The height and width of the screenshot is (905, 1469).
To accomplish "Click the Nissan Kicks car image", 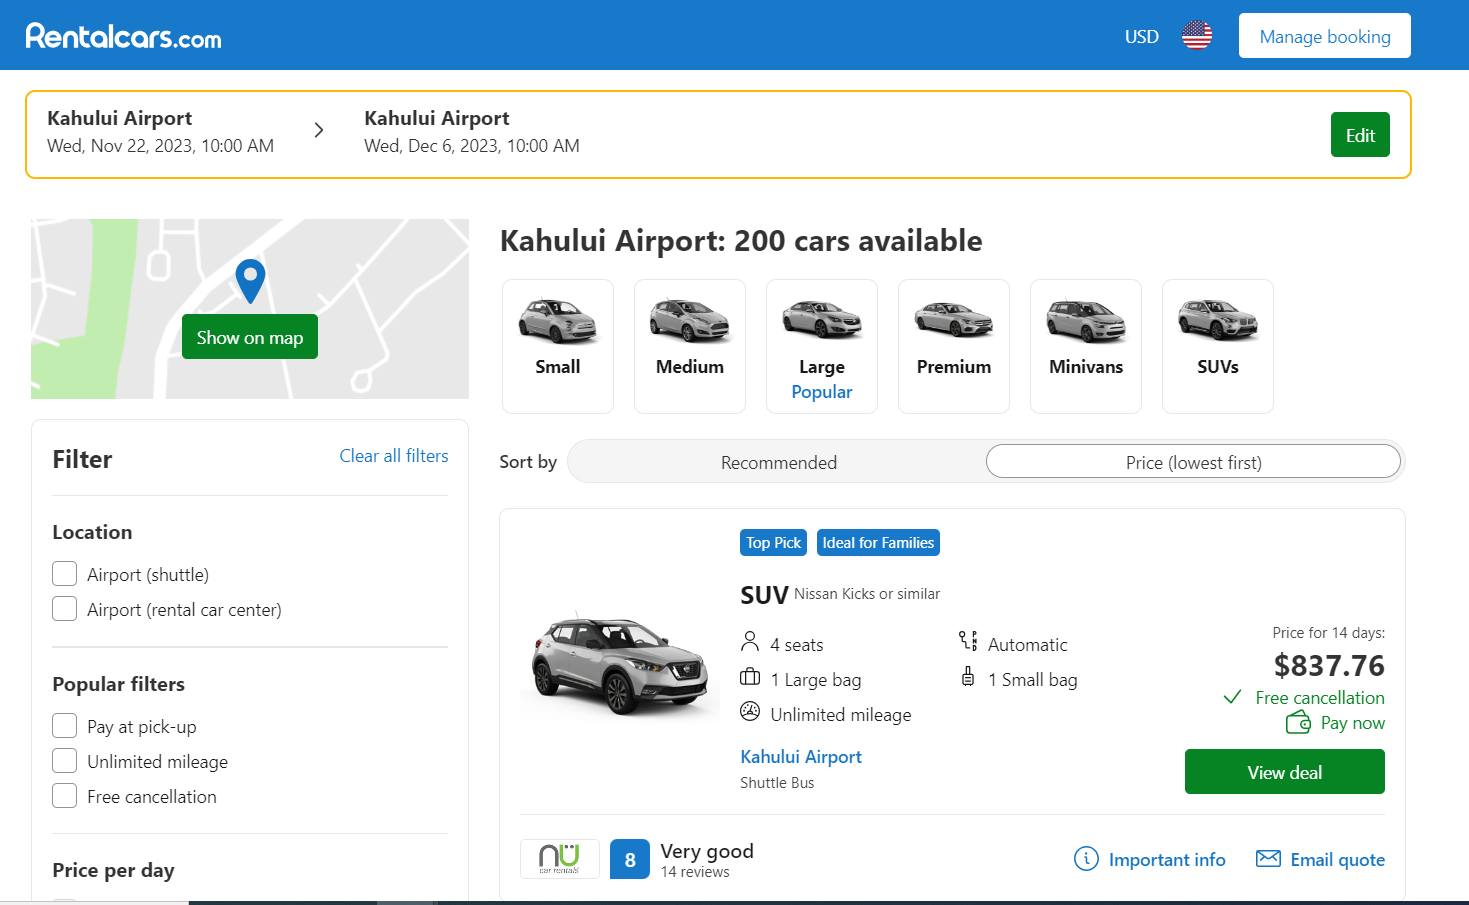I will [x=620, y=664].
